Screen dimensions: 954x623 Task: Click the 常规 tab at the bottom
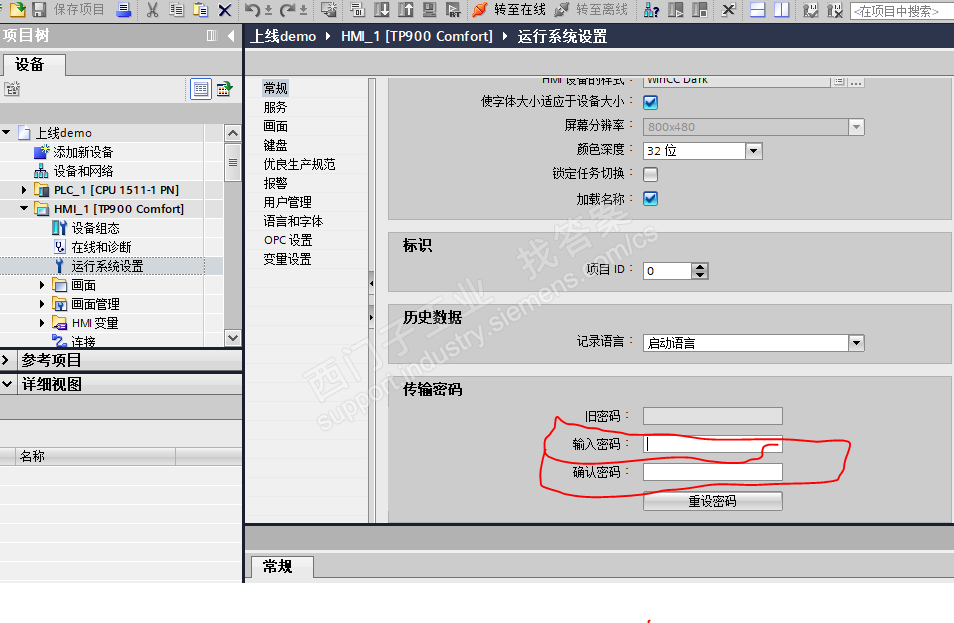(x=283, y=566)
